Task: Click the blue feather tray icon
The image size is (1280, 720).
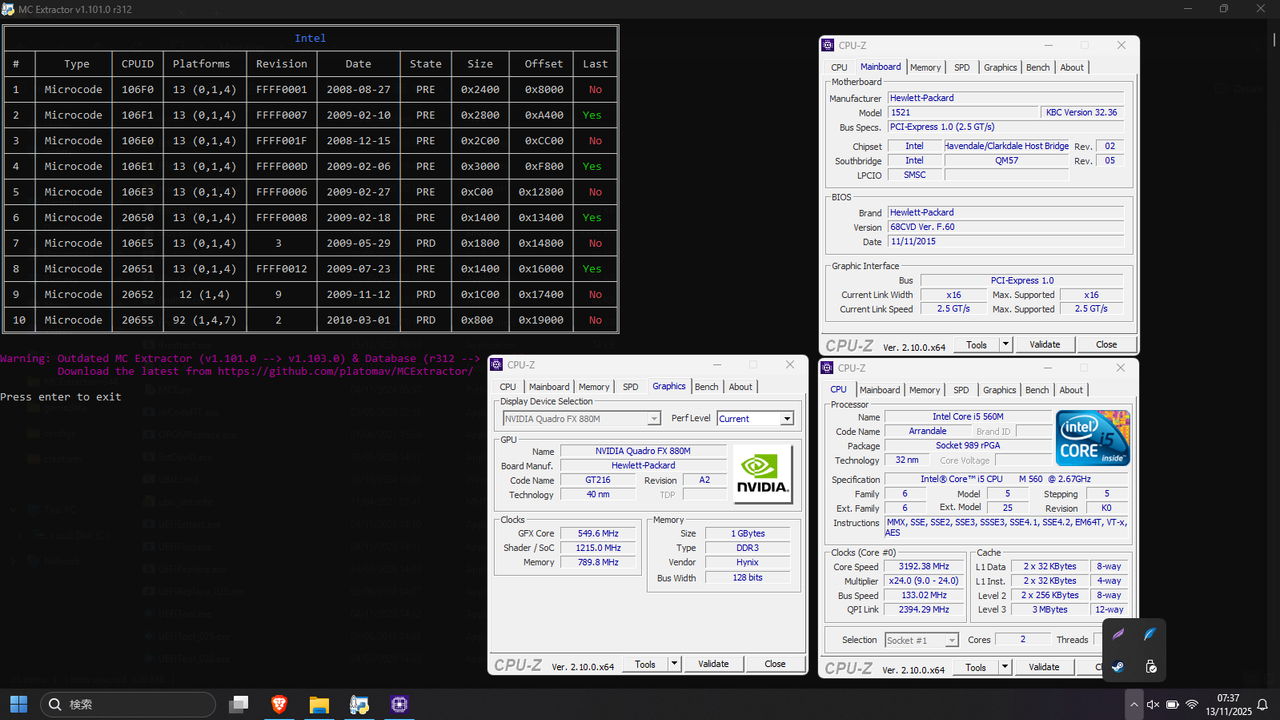Action: click(x=1150, y=635)
